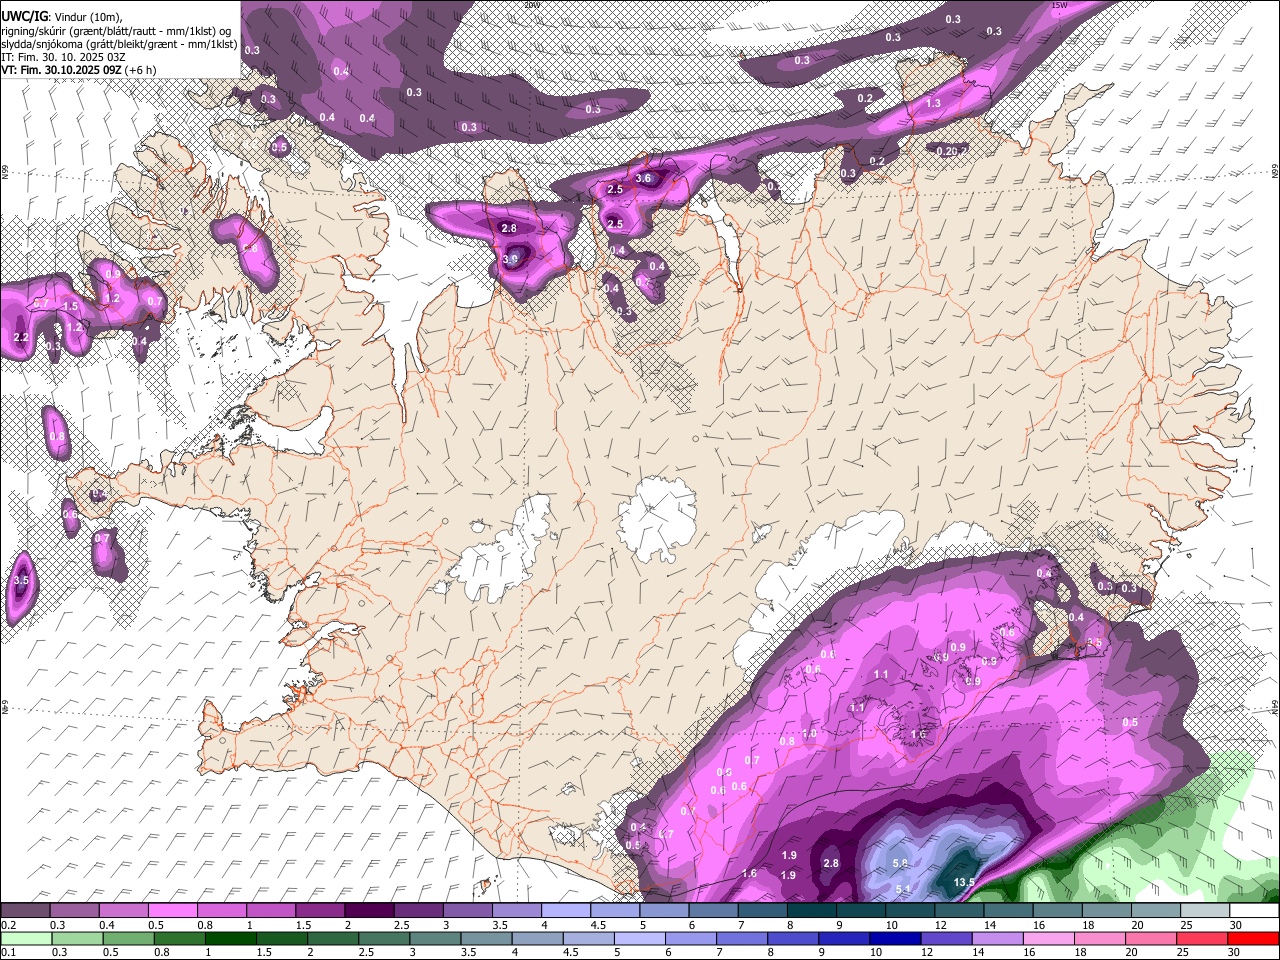Click the 'rigning/skúrir' legend description line

pos(118,31)
